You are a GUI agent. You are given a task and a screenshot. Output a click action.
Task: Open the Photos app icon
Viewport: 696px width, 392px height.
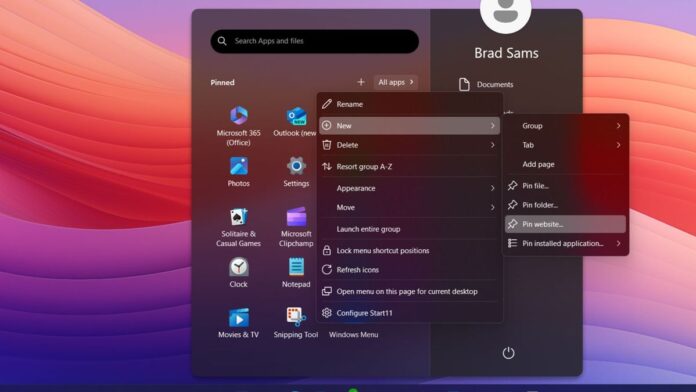[x=238, y=171]
